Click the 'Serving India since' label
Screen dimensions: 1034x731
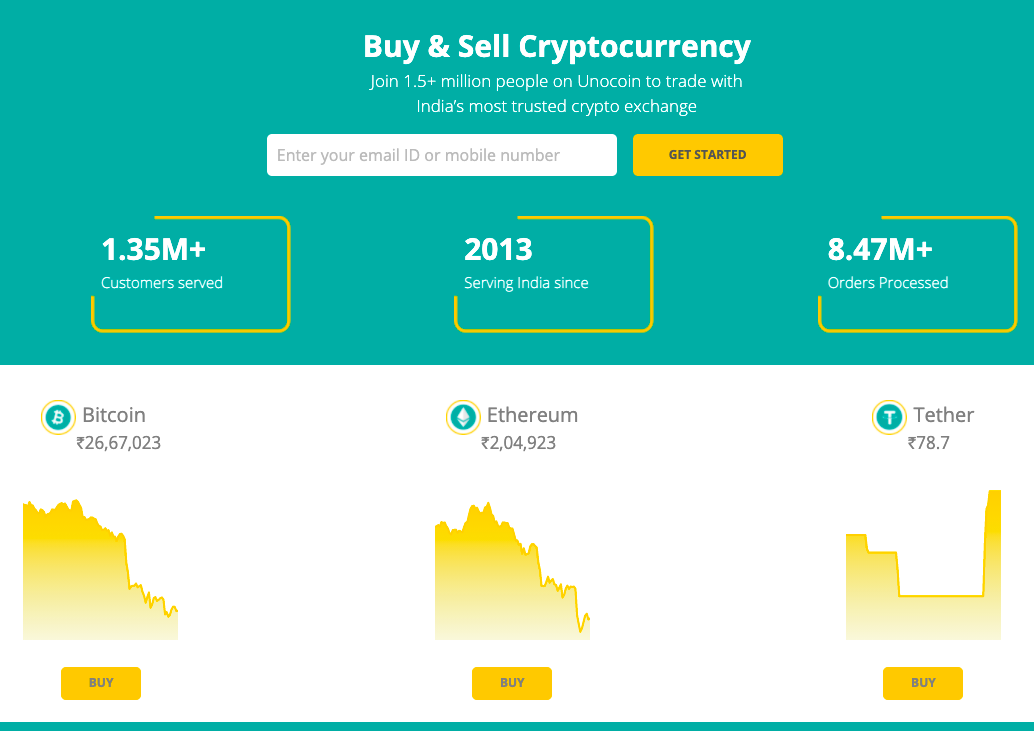[526, 283]
